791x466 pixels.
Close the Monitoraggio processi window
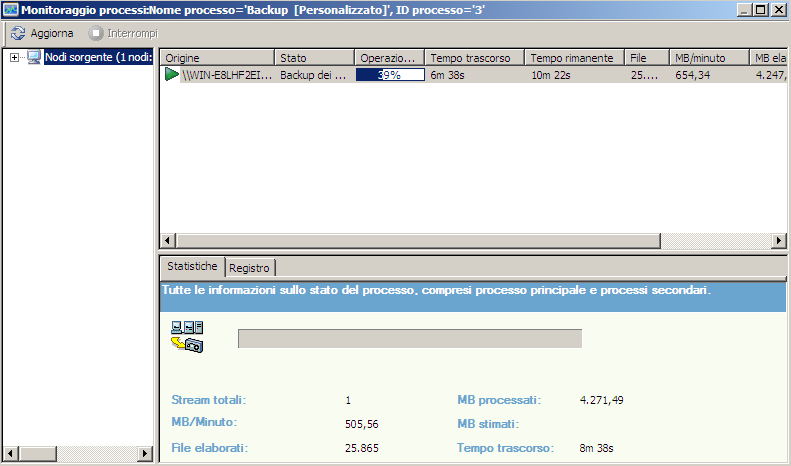(778, 10)
